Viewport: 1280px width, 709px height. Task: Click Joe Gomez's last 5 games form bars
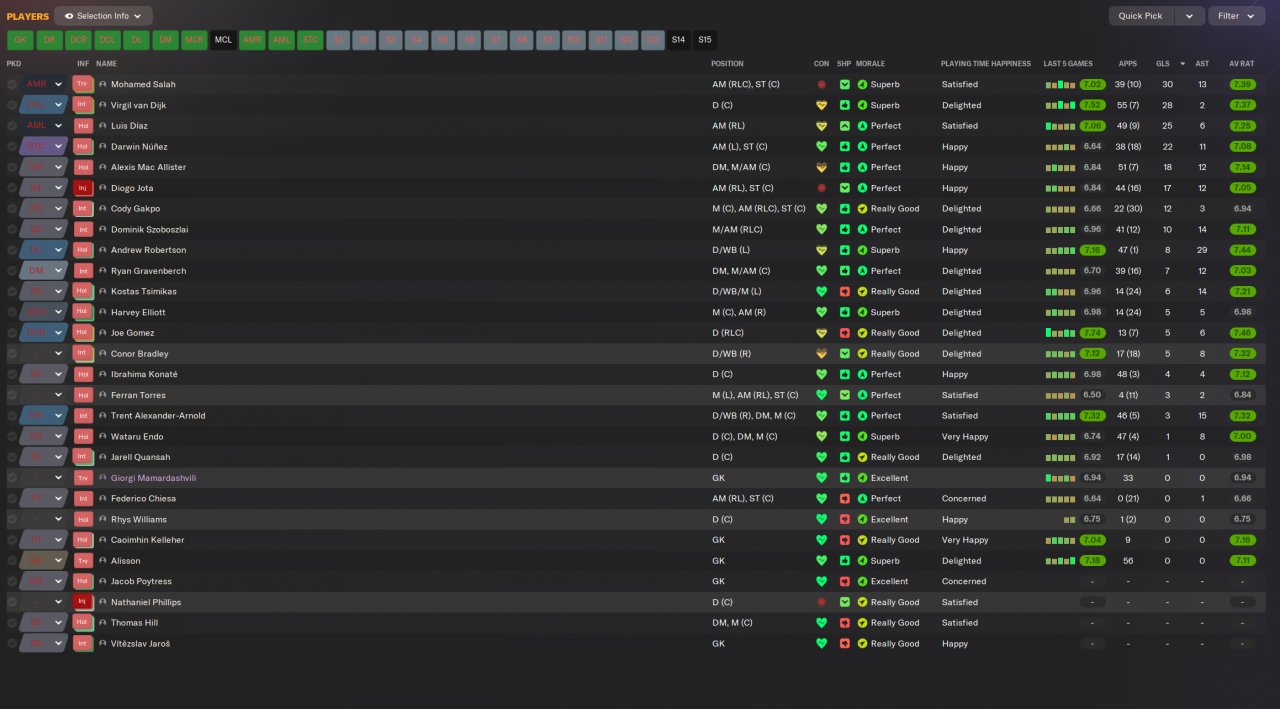[x=1061, y=333]
